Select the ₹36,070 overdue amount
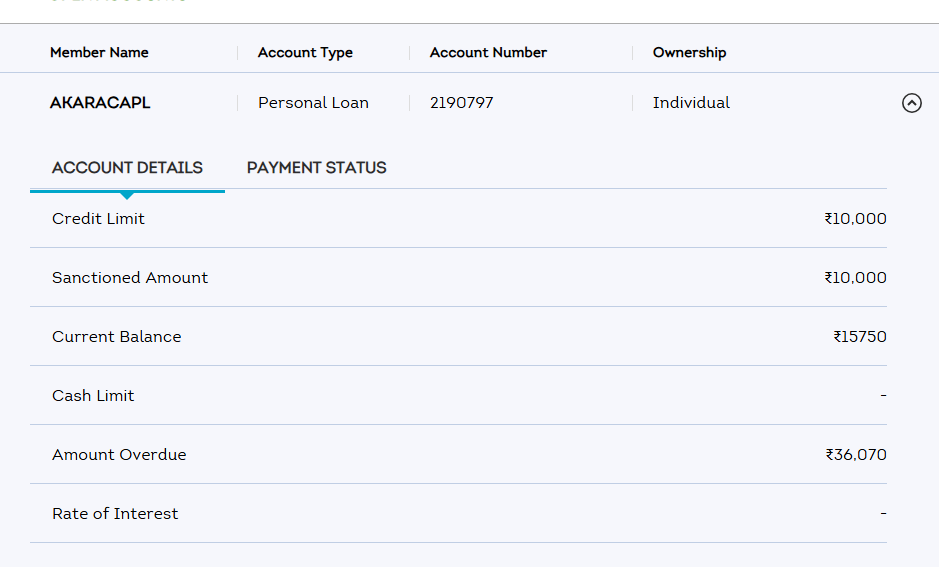The image size is (939, 567). pyautogui.click(x=855, y=454)
